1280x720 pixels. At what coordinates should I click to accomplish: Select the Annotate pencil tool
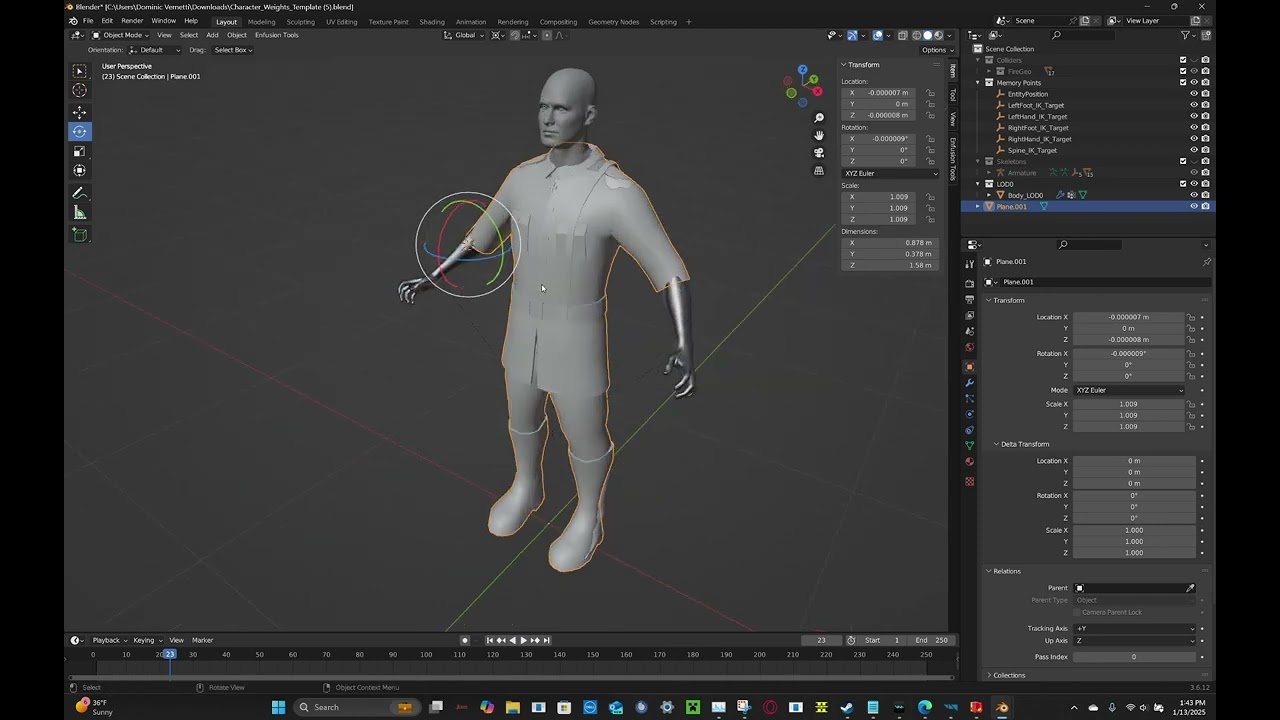(x=79, y=193)
